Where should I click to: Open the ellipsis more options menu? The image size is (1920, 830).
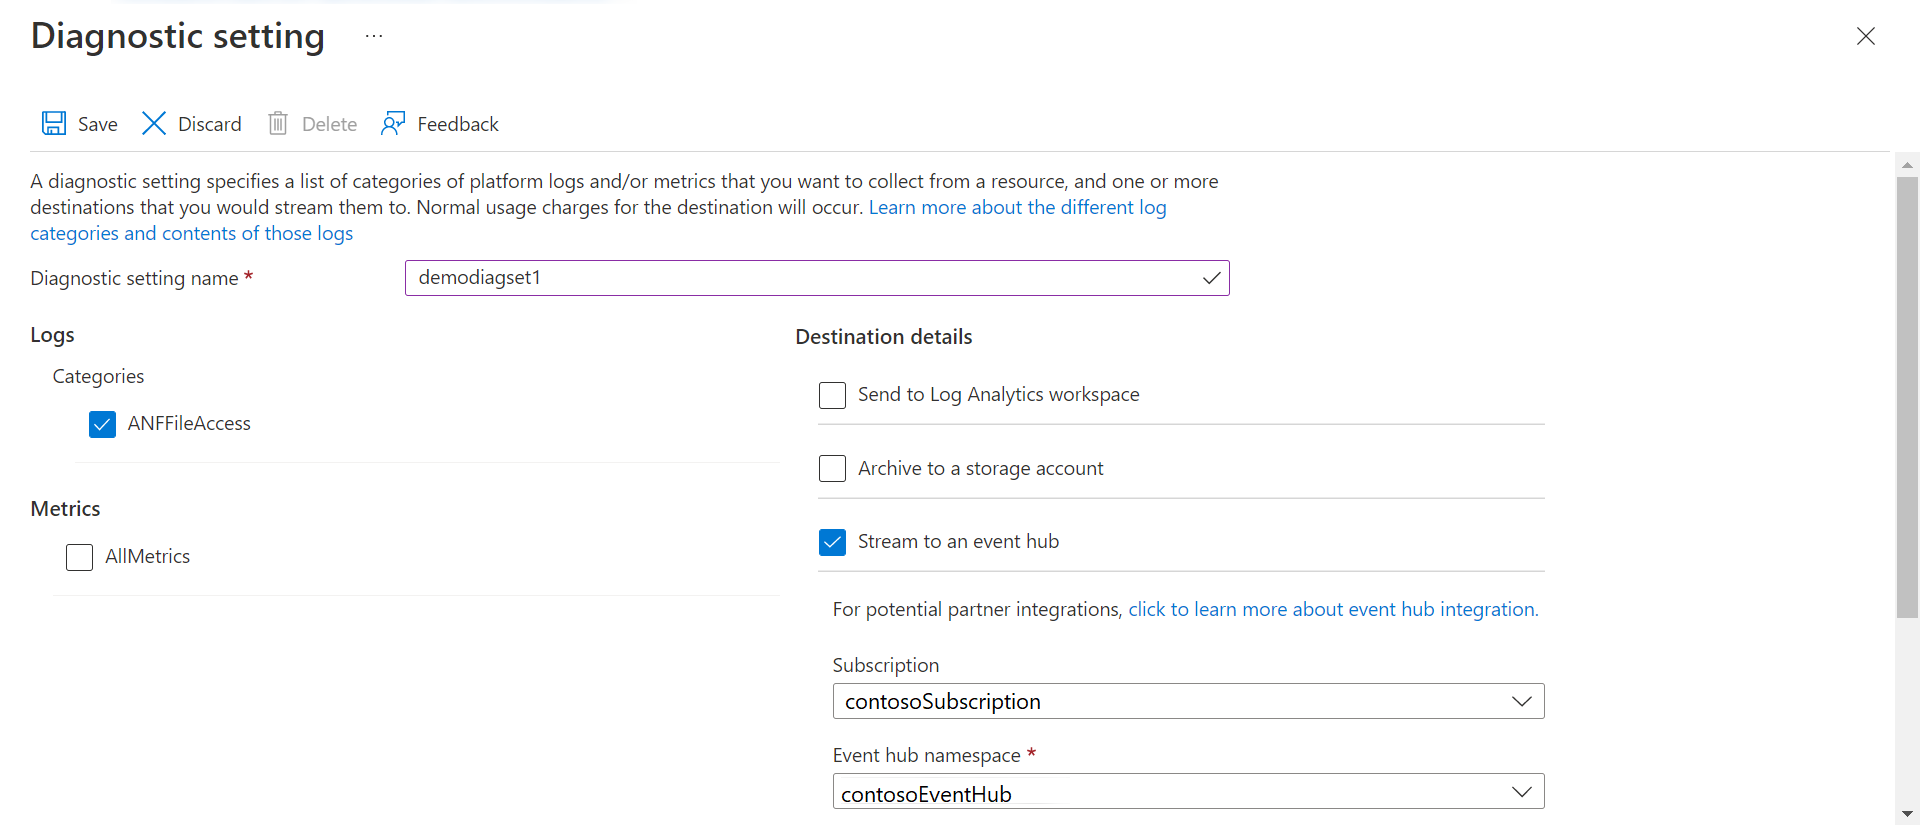tap(374, 37)
